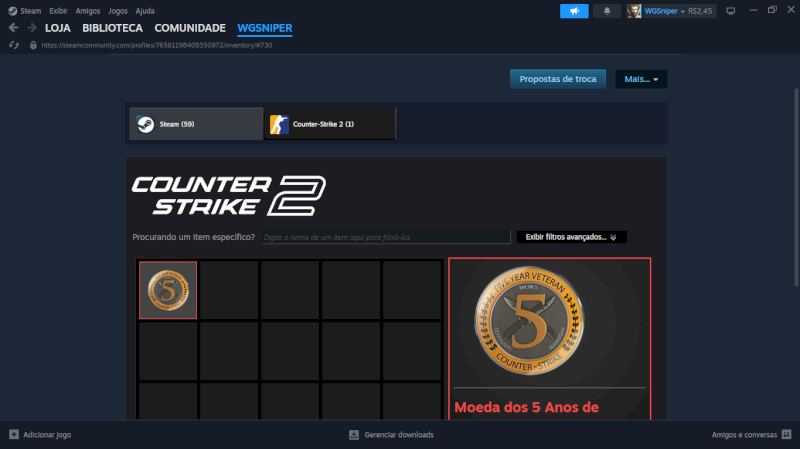Select the Counter-Strike 2 (1) inventory tab

(x=330, y=124)
